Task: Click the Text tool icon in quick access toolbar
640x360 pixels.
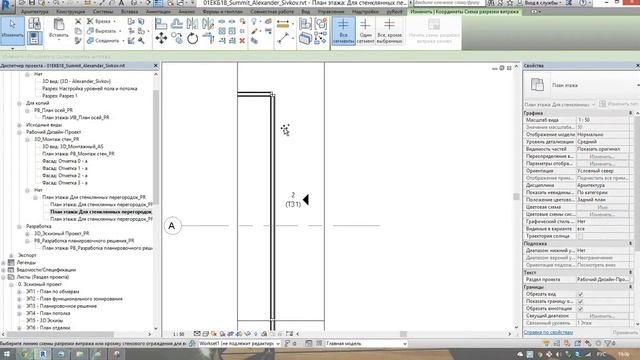Action: pos(121,3)
